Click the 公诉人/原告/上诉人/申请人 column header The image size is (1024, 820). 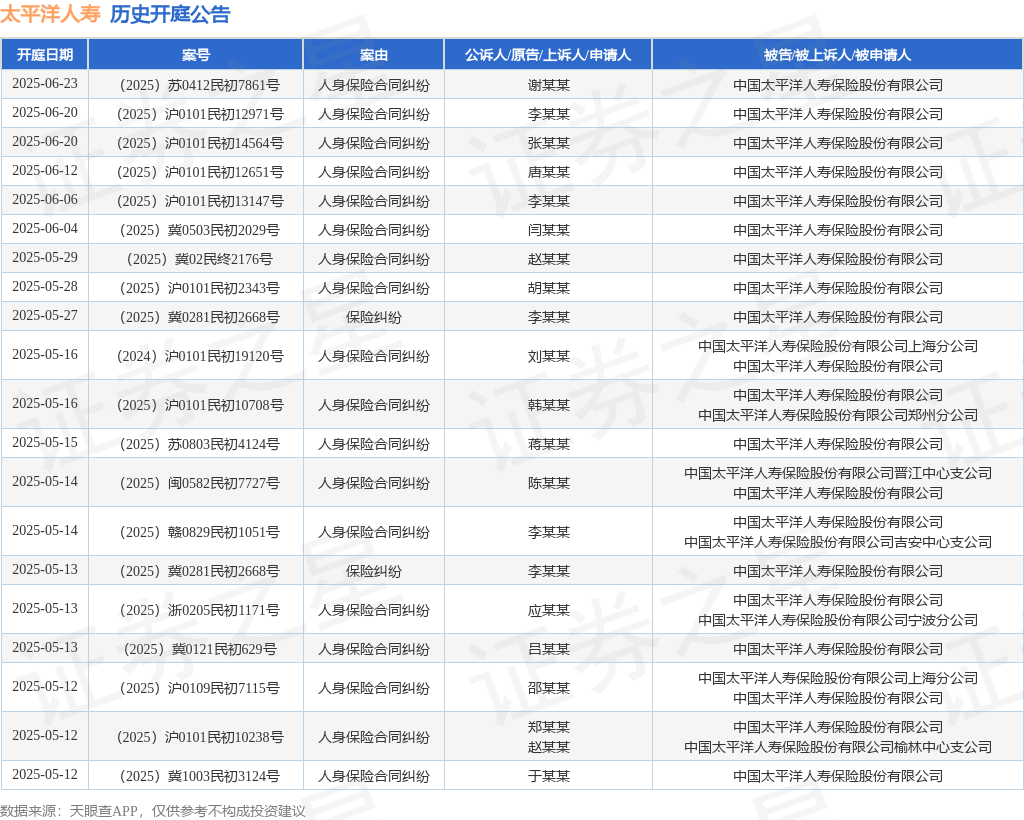click(548, 55)
